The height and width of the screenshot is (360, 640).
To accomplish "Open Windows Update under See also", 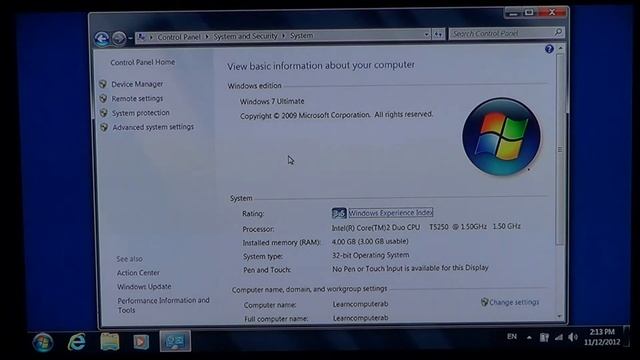I will tap(144, 287).
